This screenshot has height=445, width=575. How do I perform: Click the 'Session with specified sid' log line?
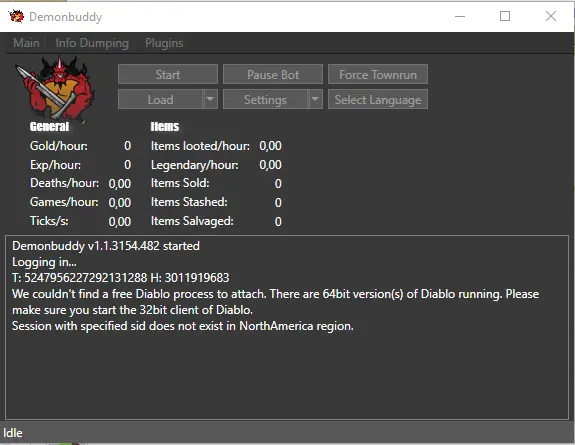point(183,326)
